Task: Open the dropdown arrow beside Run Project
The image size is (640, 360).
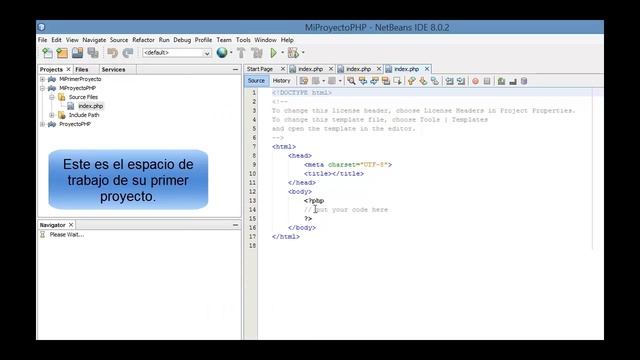Action: click(x=282, y=53)
